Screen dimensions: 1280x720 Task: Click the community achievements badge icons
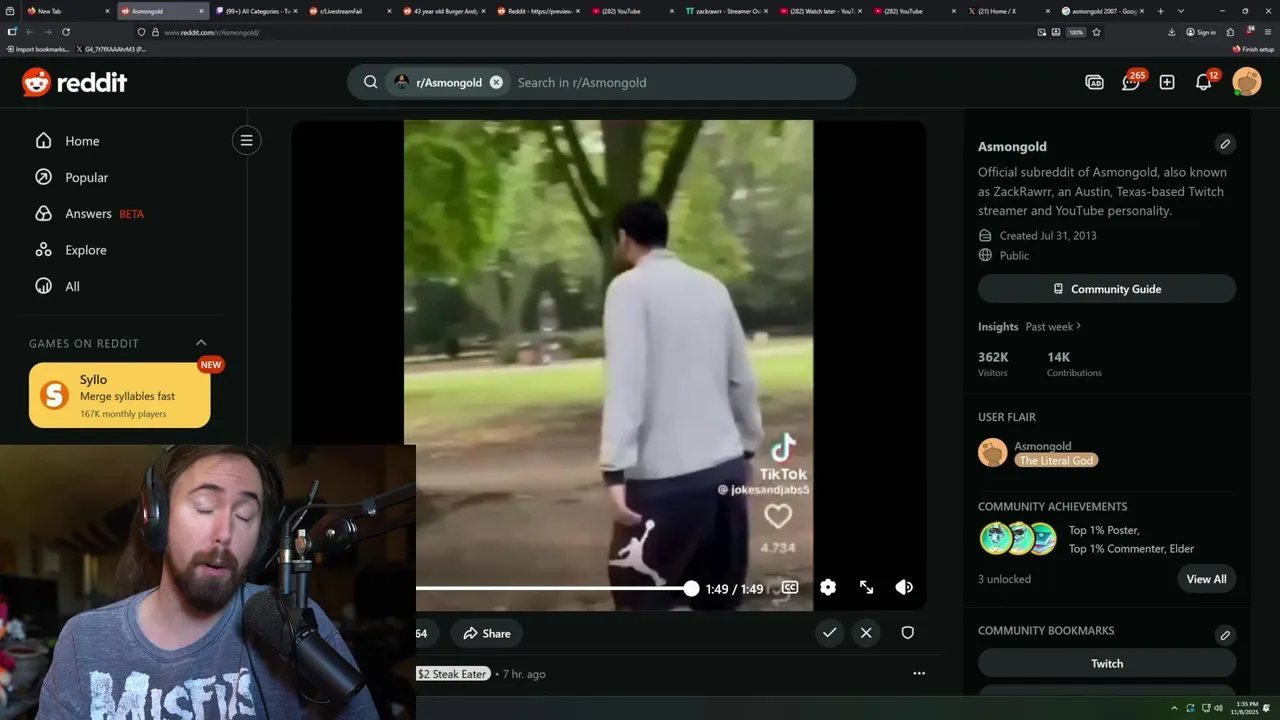(x=1018, y=539)
